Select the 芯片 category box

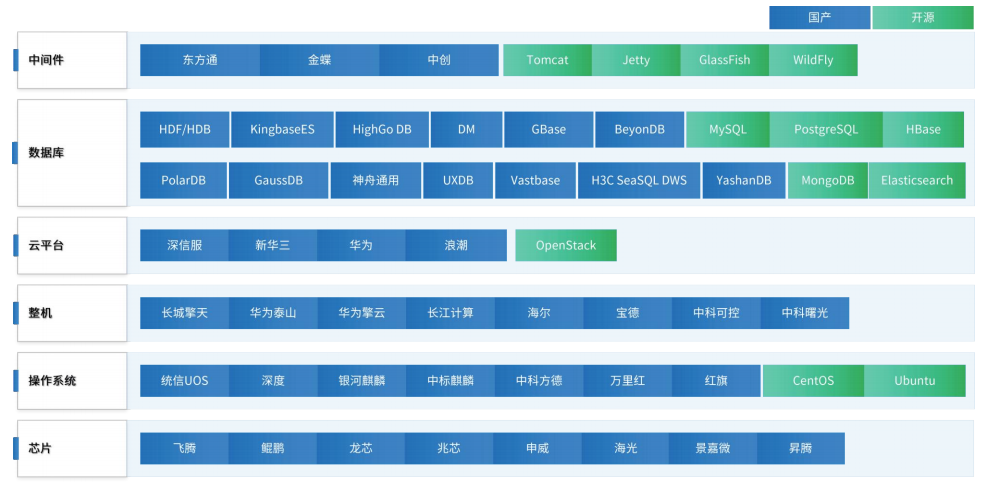pyautogui.click(x=72, y=448)
